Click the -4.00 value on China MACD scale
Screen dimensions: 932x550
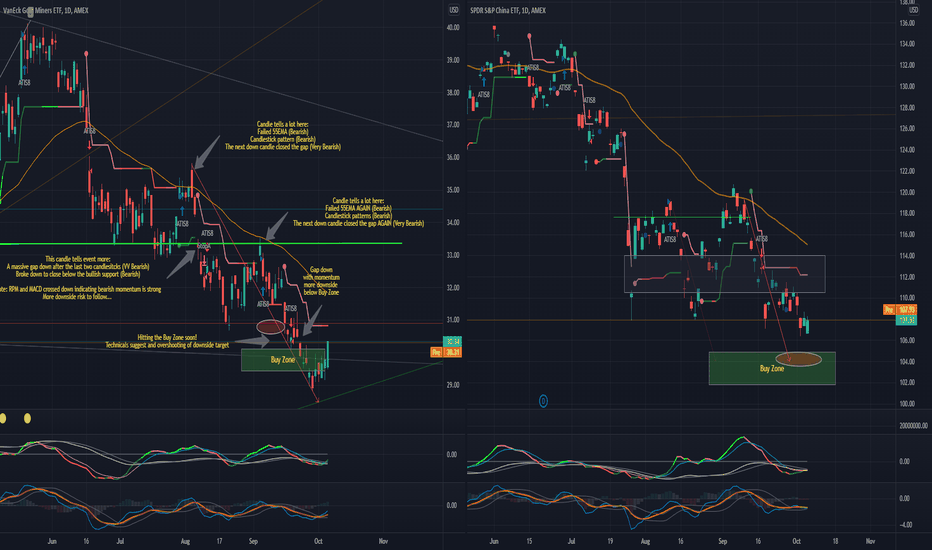click(905, 524)
